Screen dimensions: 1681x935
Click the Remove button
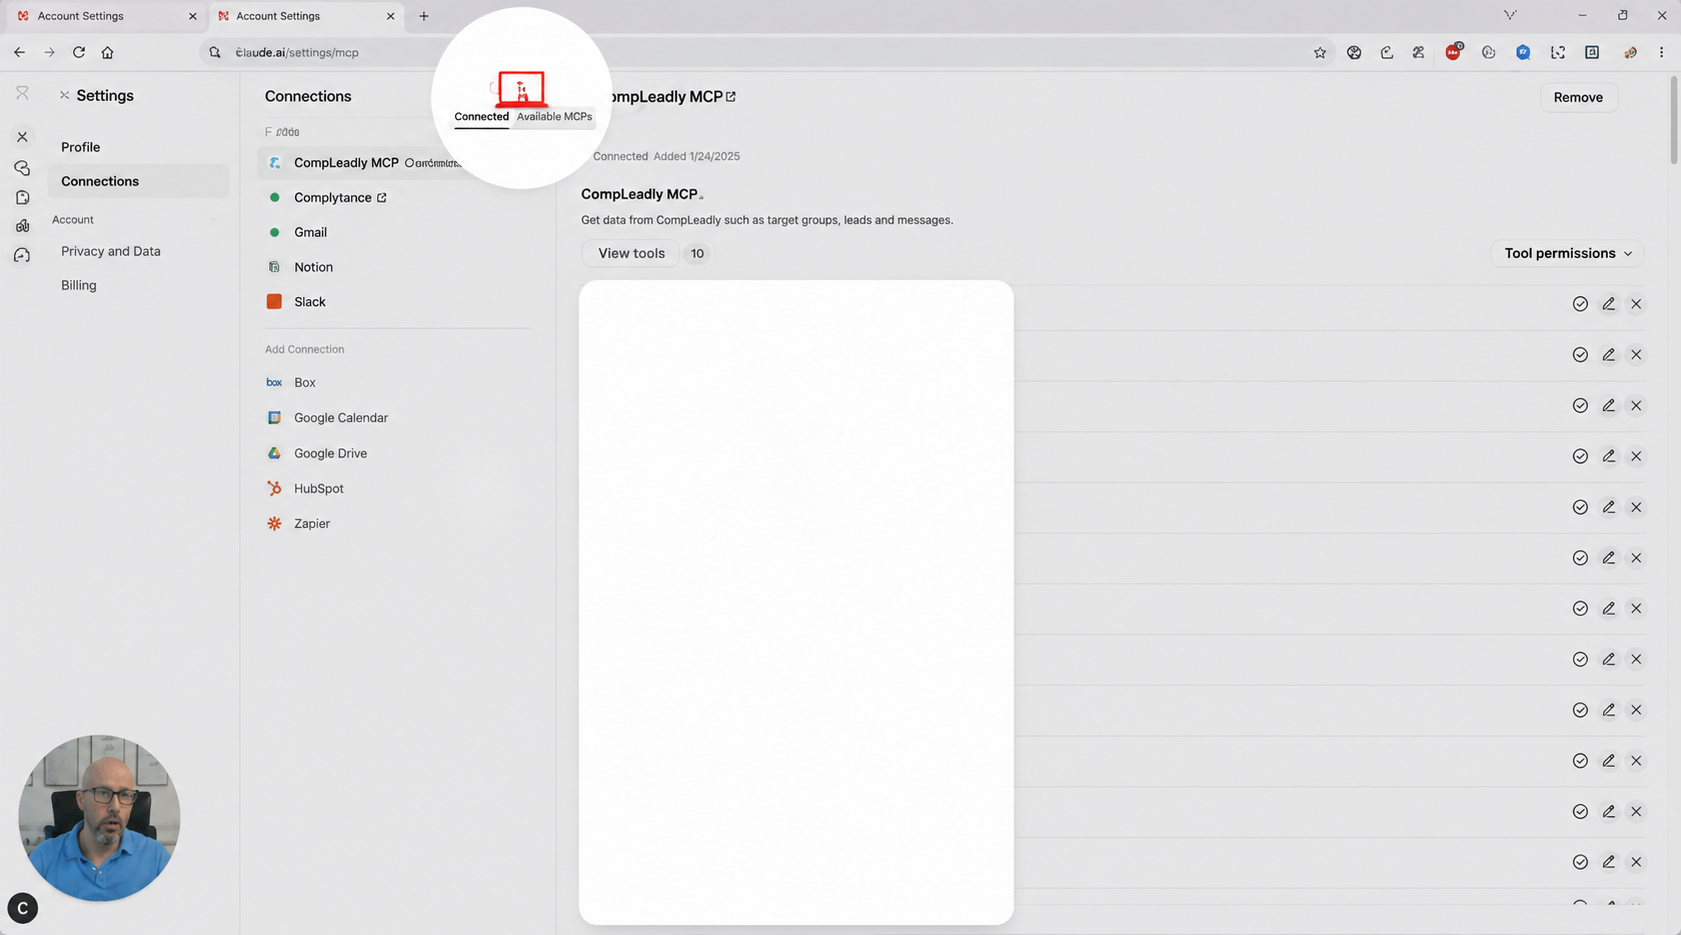[x=1578, y=97]
